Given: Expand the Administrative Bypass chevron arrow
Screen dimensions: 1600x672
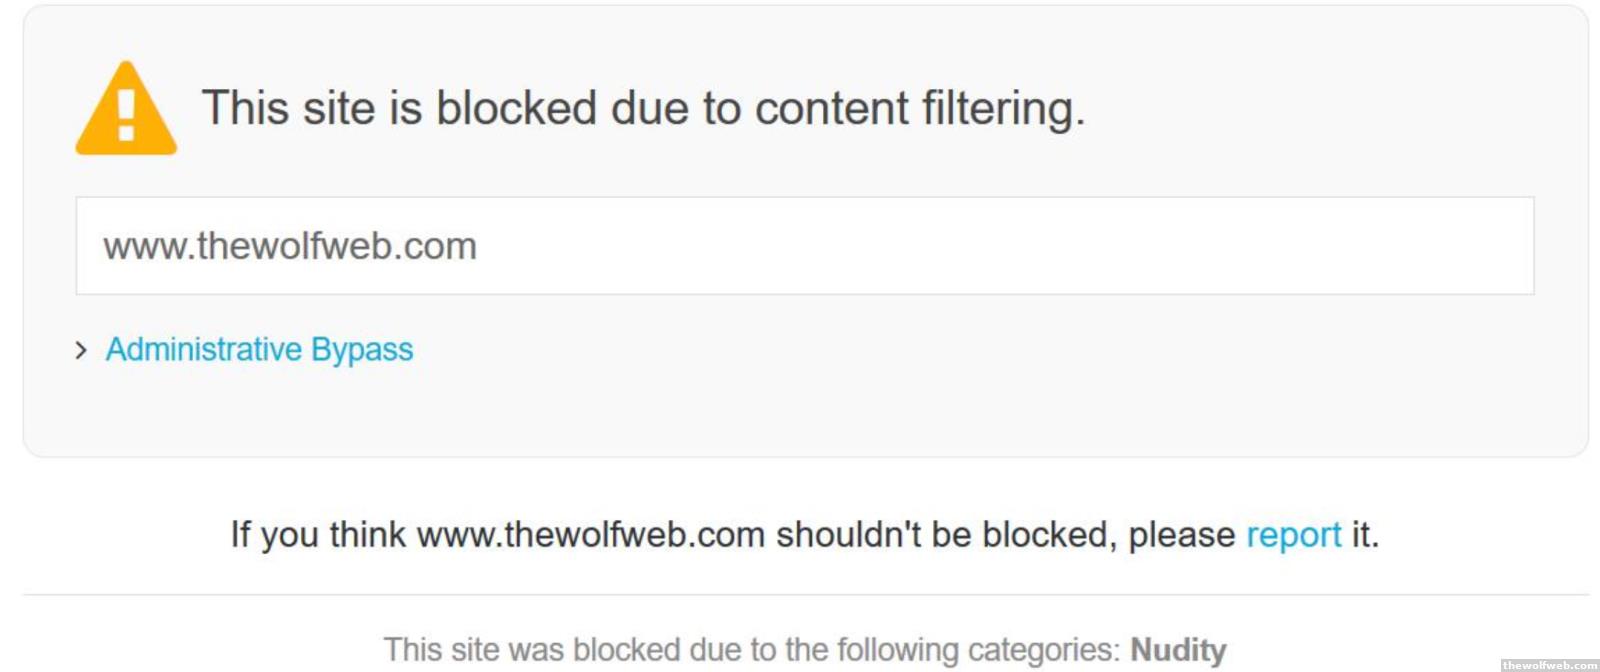Looking at the screenshot, I should [81, 350].
